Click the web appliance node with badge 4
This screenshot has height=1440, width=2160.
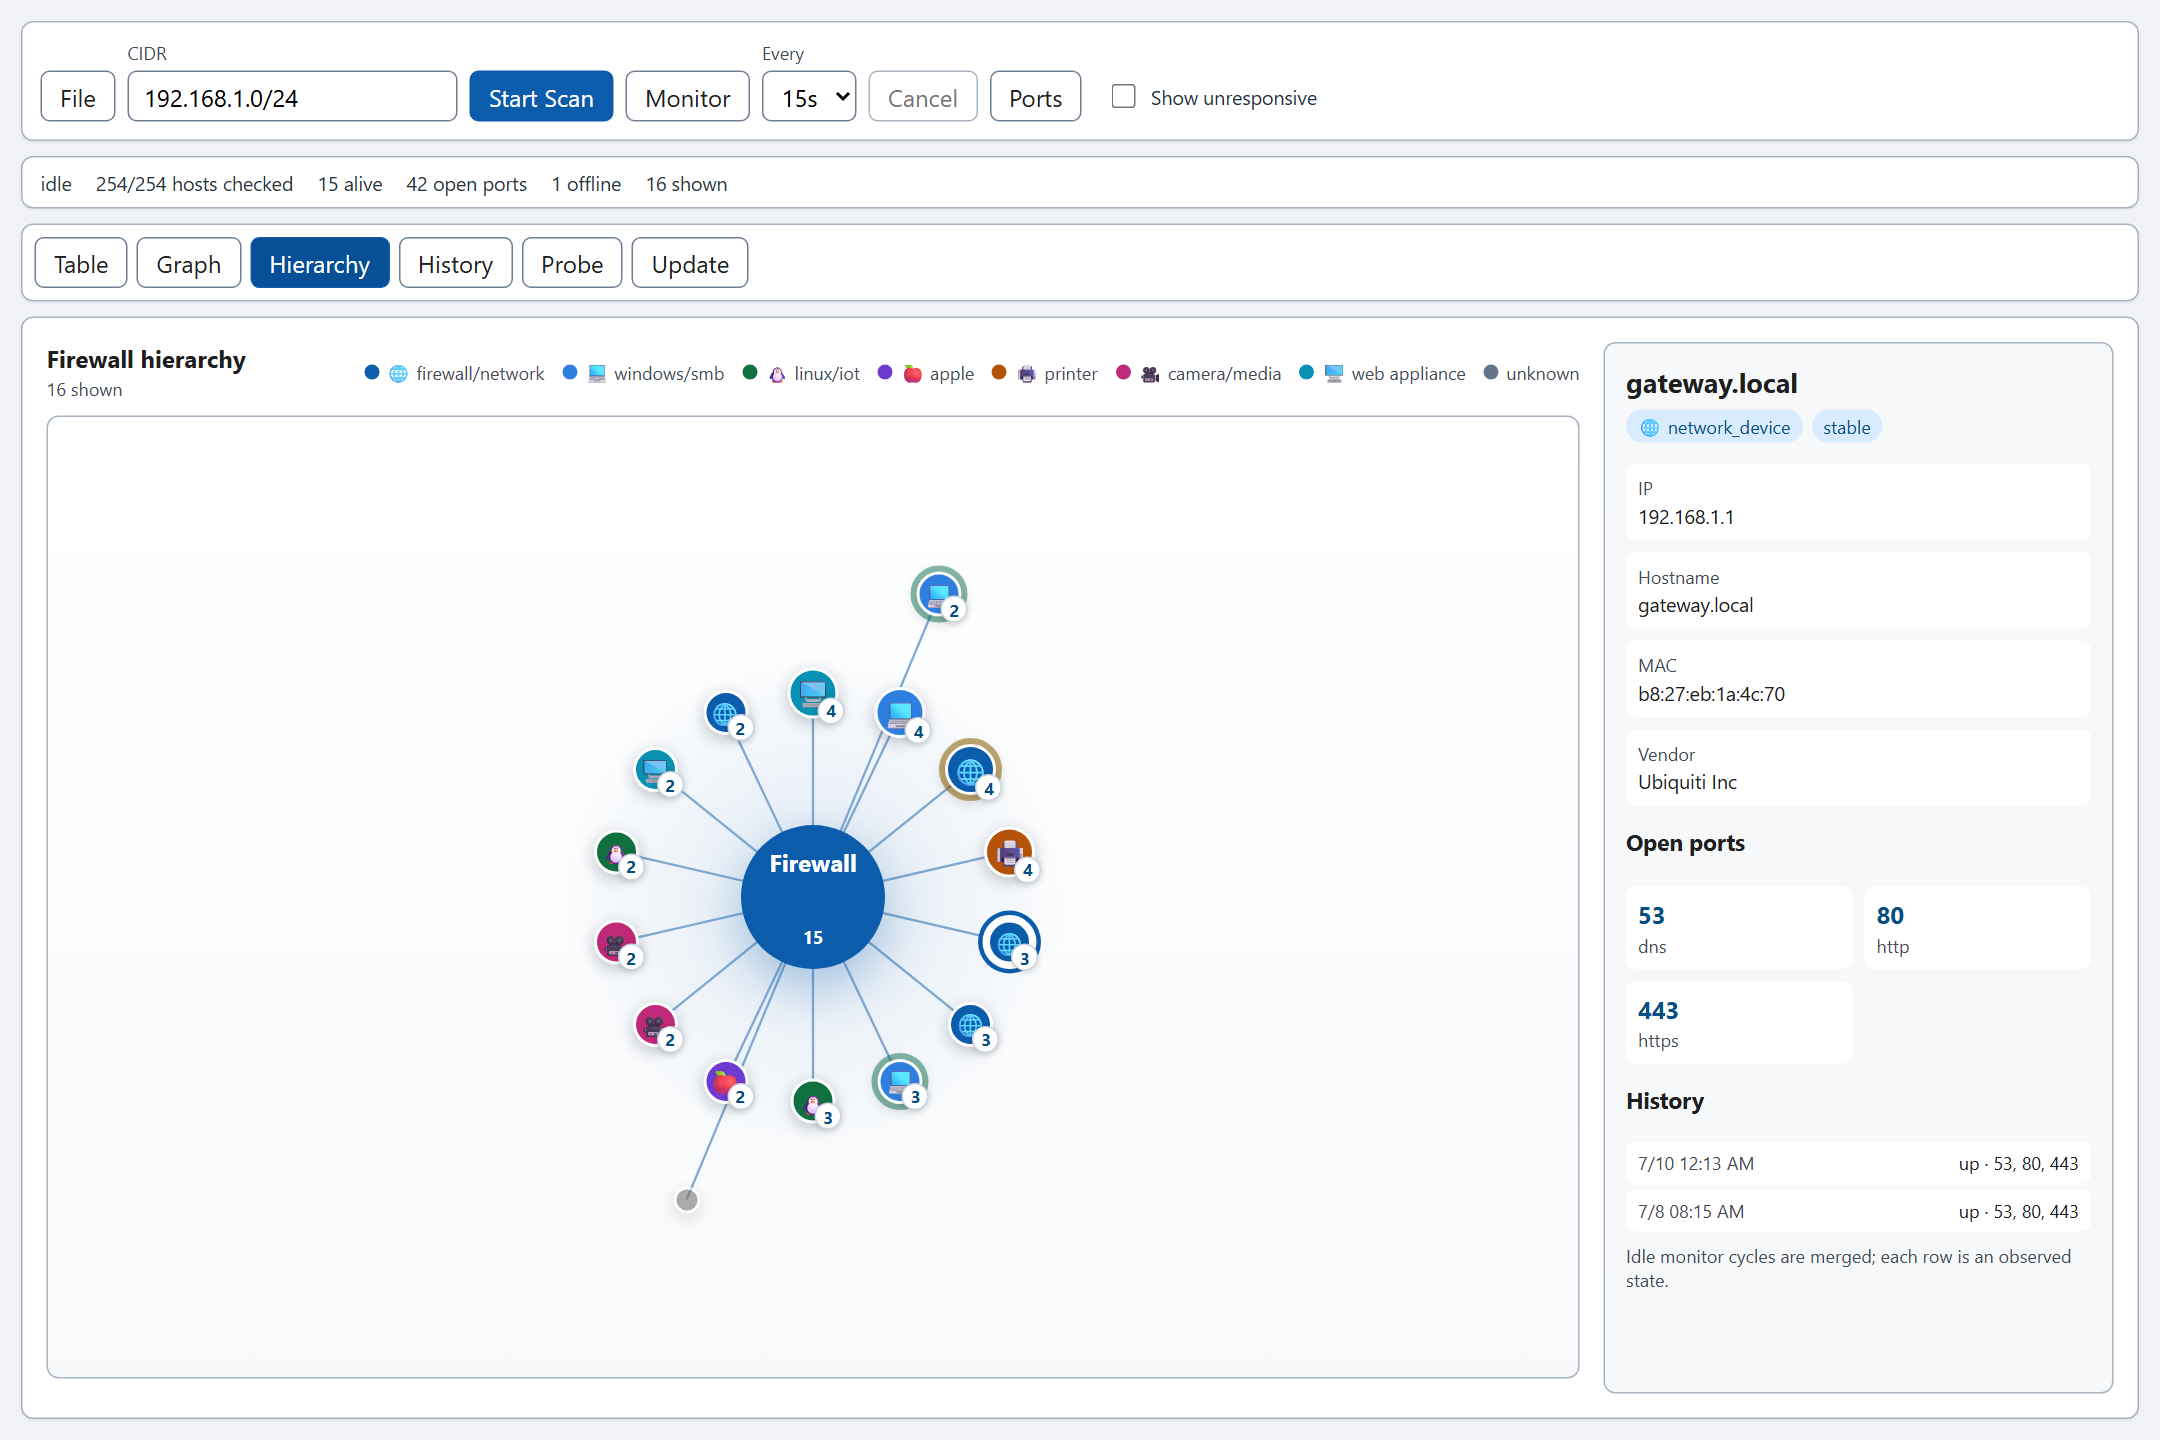(812, 692)
